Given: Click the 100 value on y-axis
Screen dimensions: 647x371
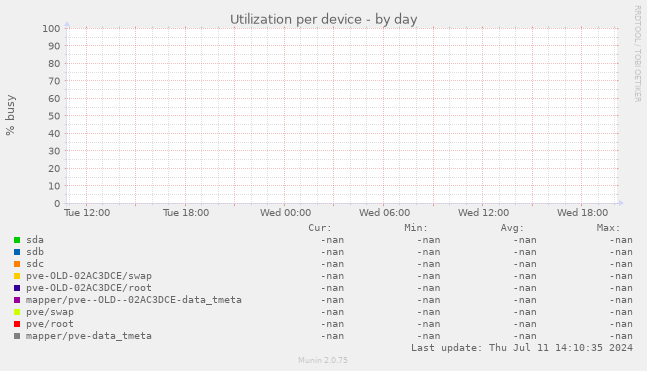Looking at the screenshot, I should (51, 28).
